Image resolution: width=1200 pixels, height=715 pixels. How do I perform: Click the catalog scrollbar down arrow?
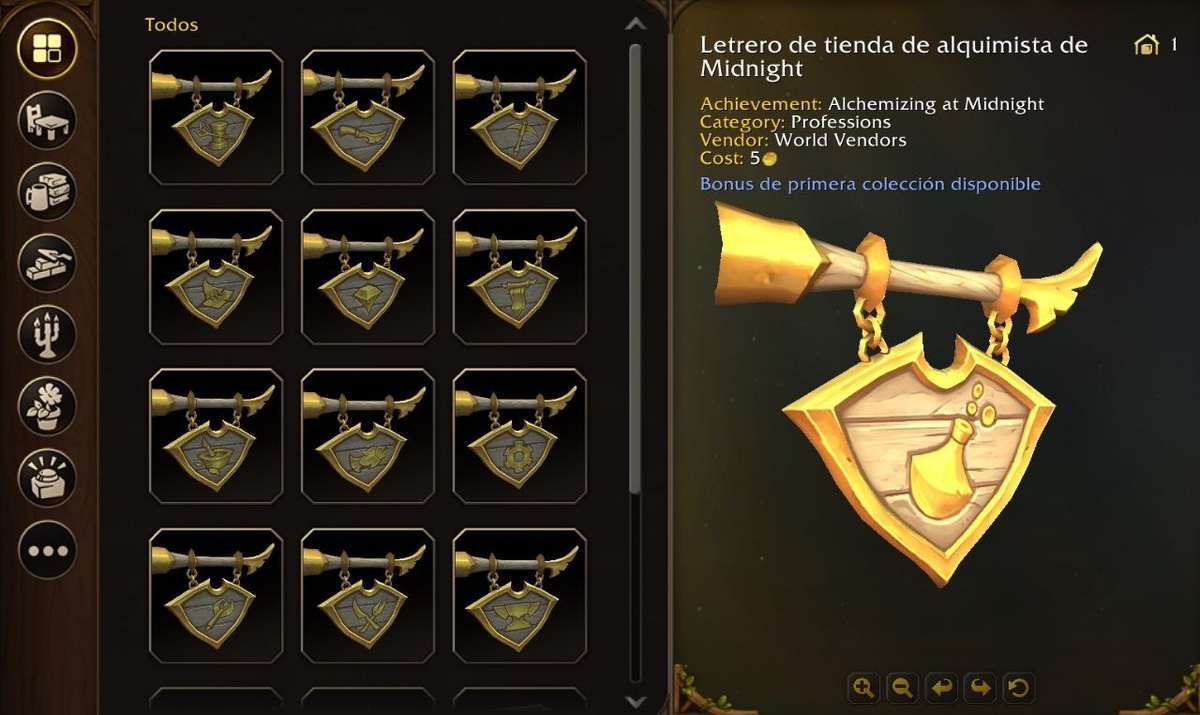click(635, 701)
